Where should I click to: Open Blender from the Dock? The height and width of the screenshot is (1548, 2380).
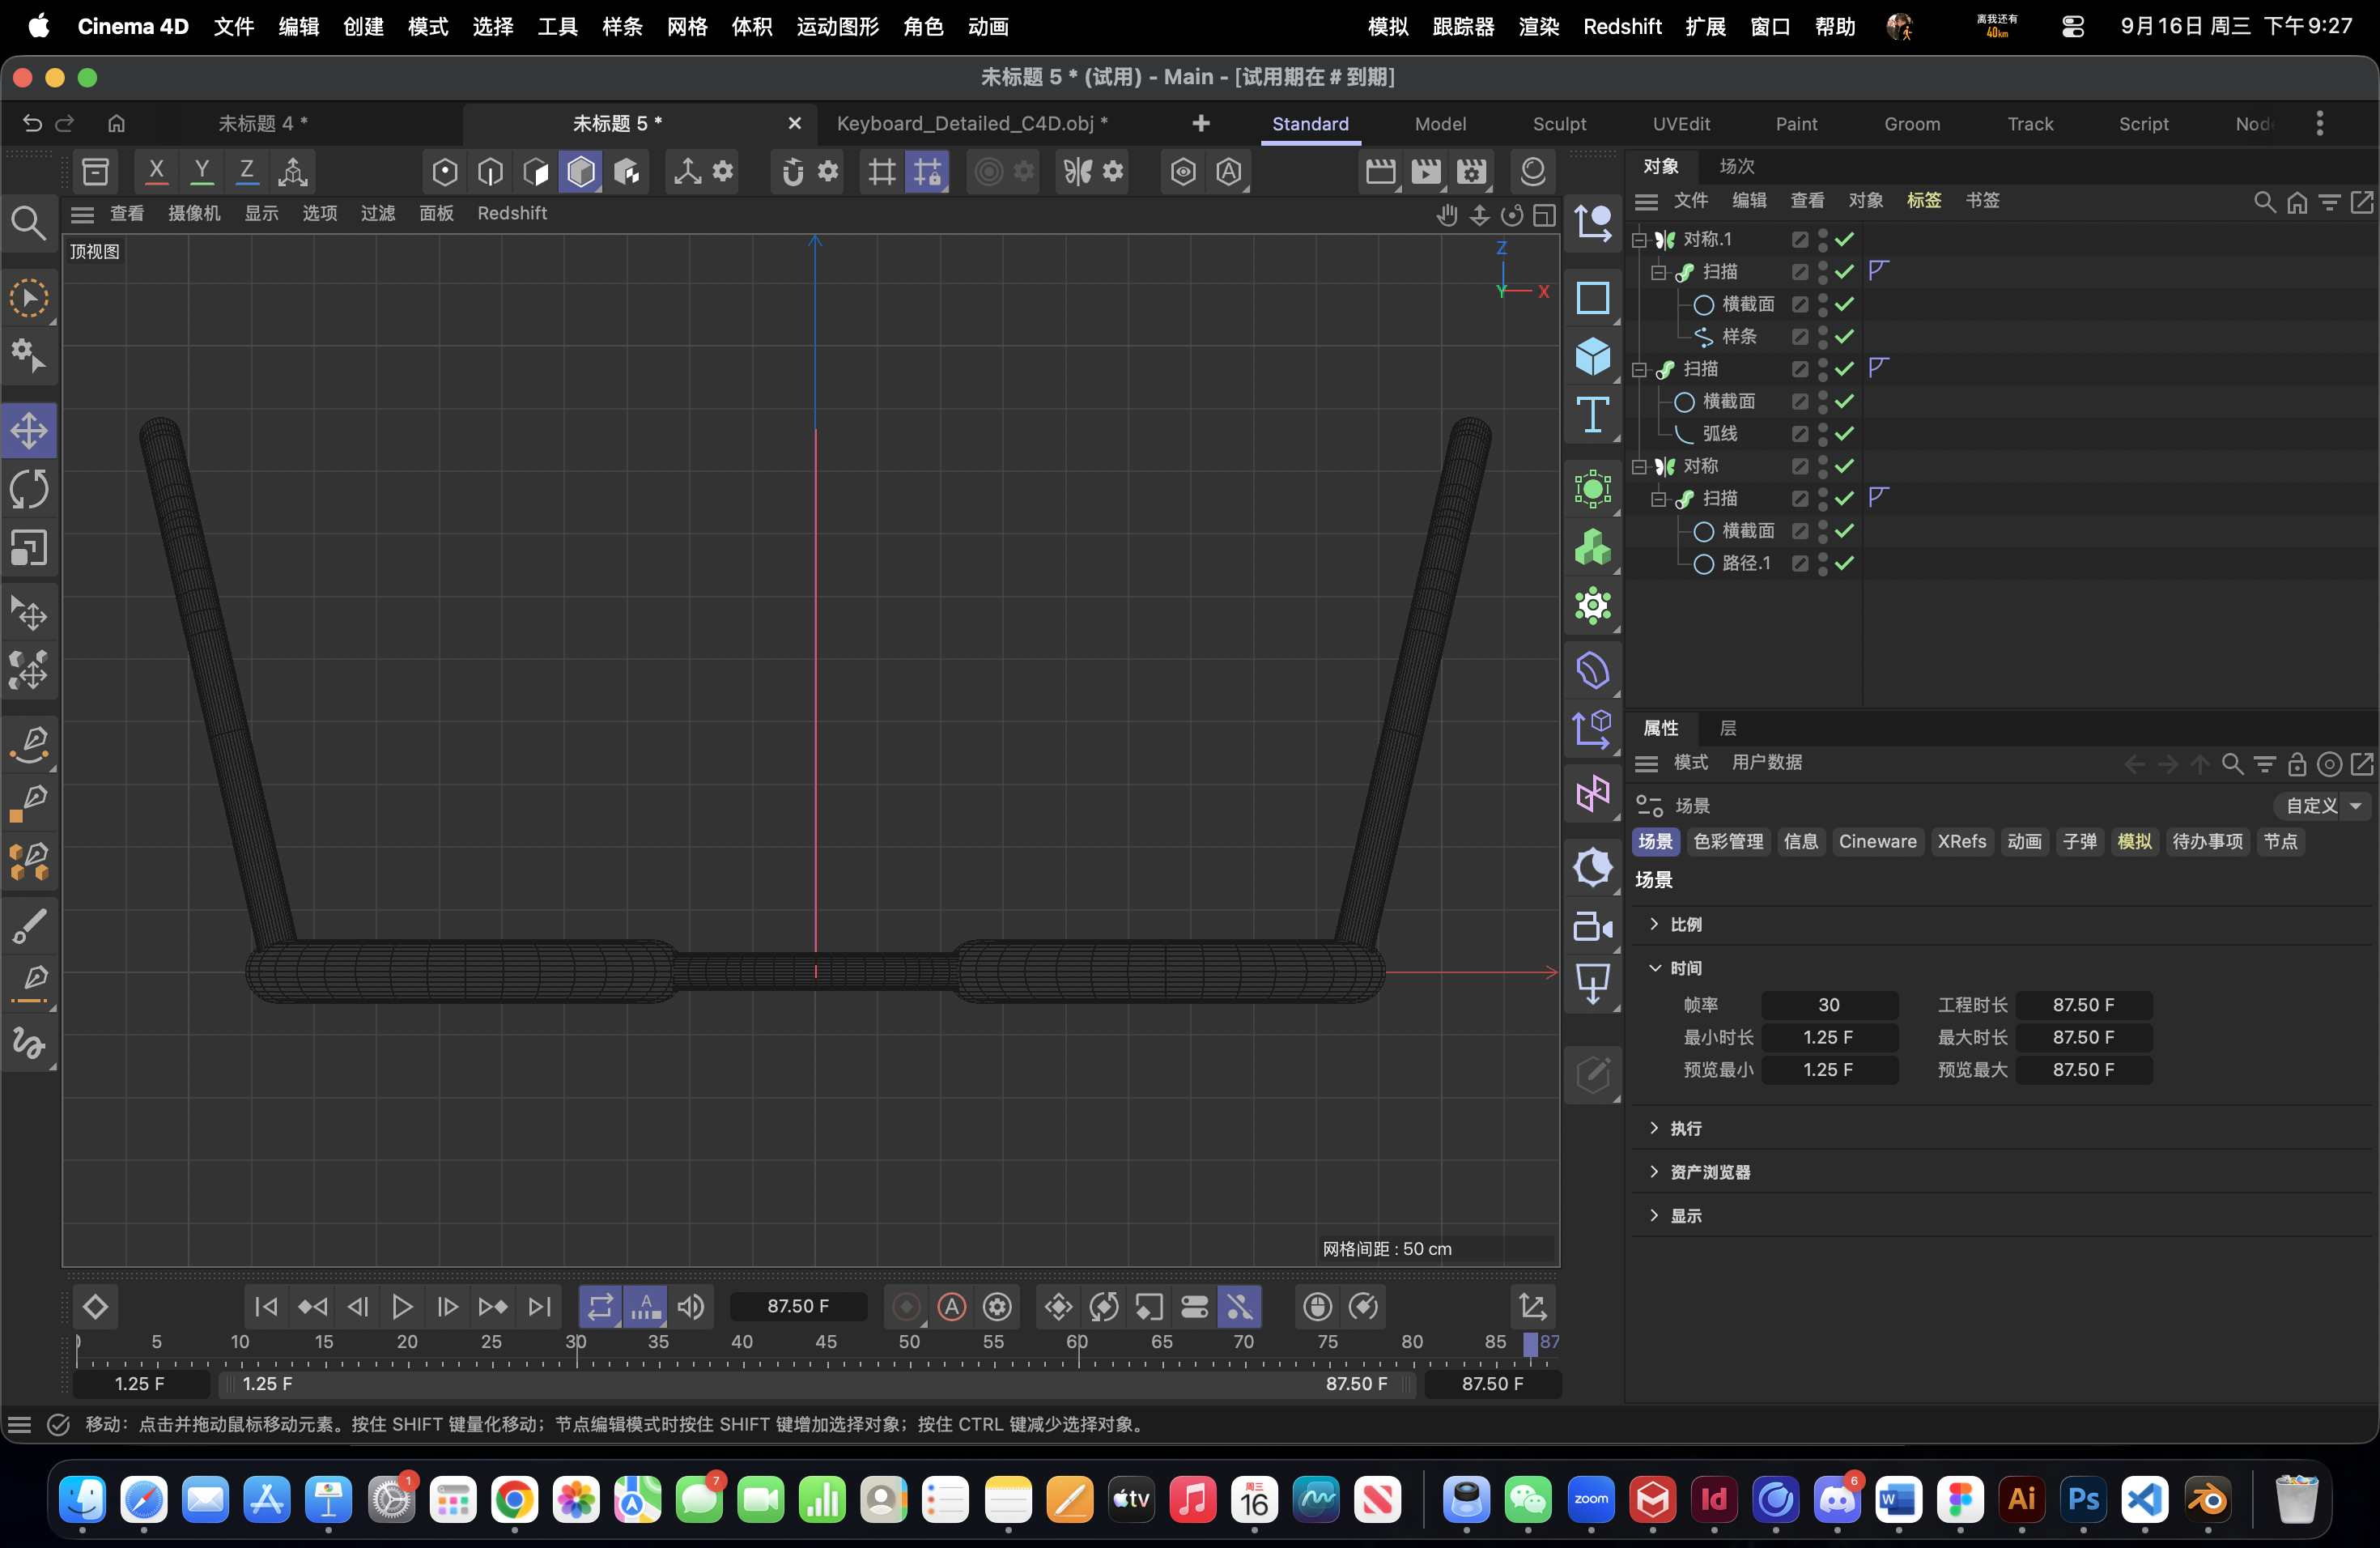2207,1499
